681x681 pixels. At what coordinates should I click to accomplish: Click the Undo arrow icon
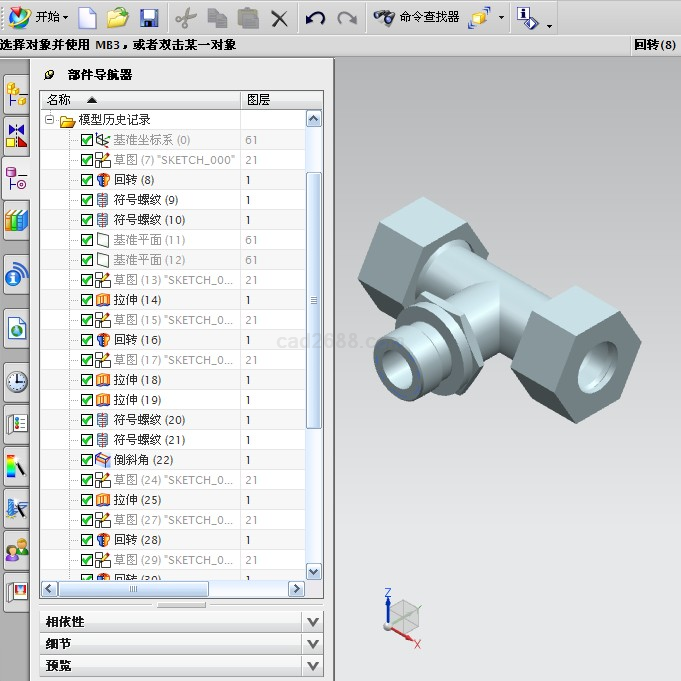pyautogui.click(x=315, y=17)
